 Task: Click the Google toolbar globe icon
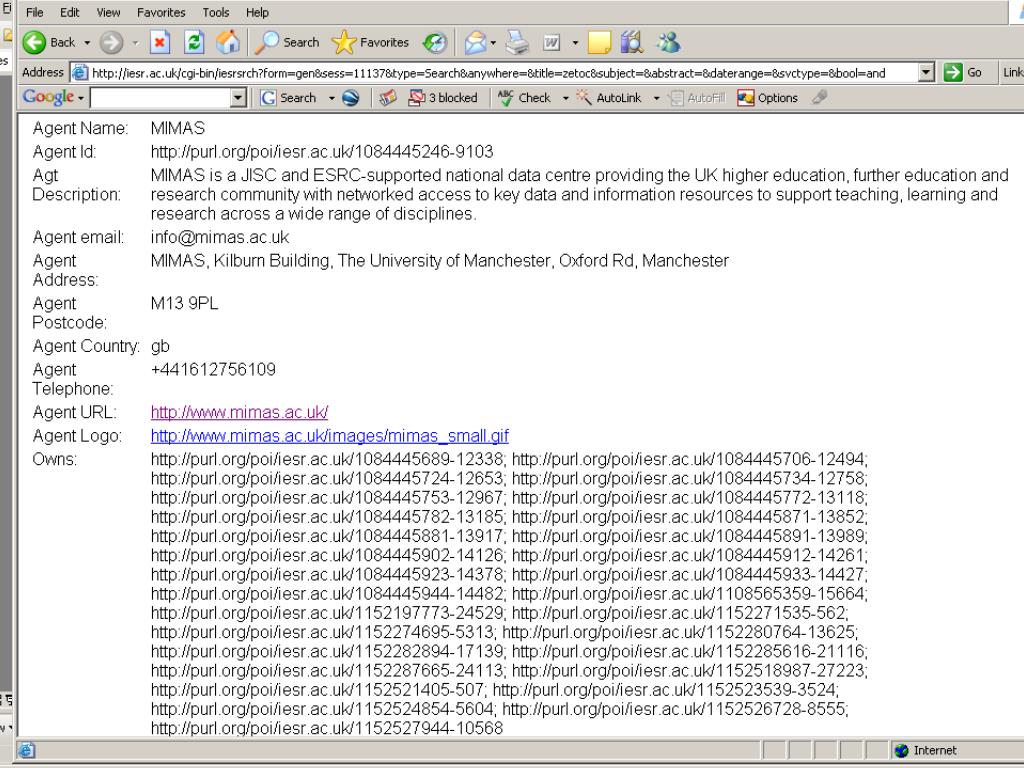351,98
